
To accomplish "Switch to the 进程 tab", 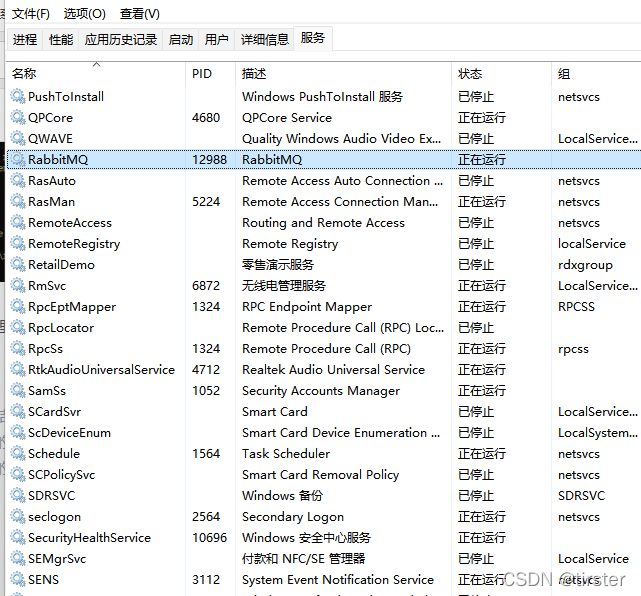I will 25,40.
